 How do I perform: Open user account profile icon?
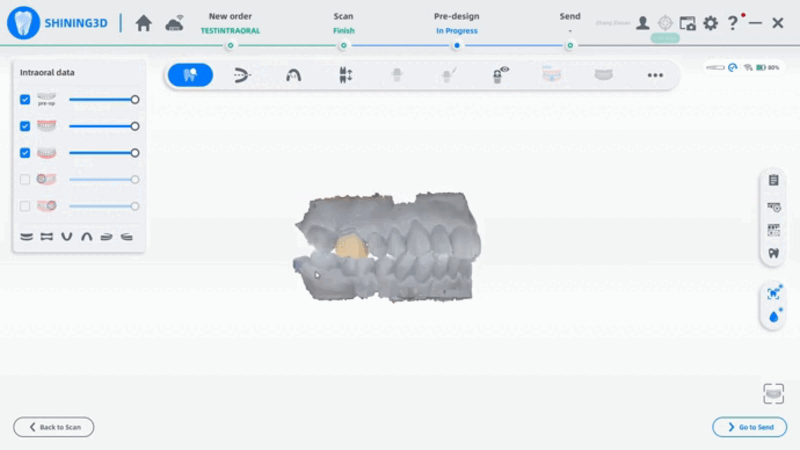[643, 23]
